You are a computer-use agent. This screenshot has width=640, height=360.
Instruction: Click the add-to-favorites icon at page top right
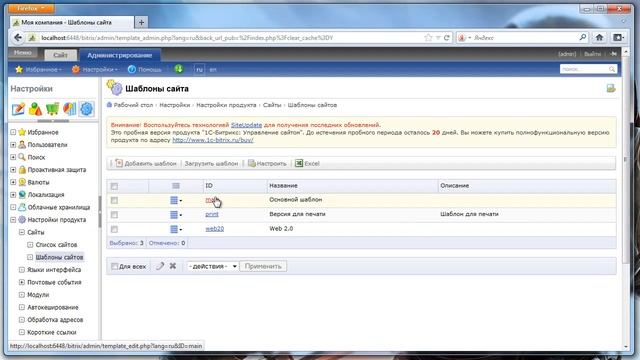[611, 88]
